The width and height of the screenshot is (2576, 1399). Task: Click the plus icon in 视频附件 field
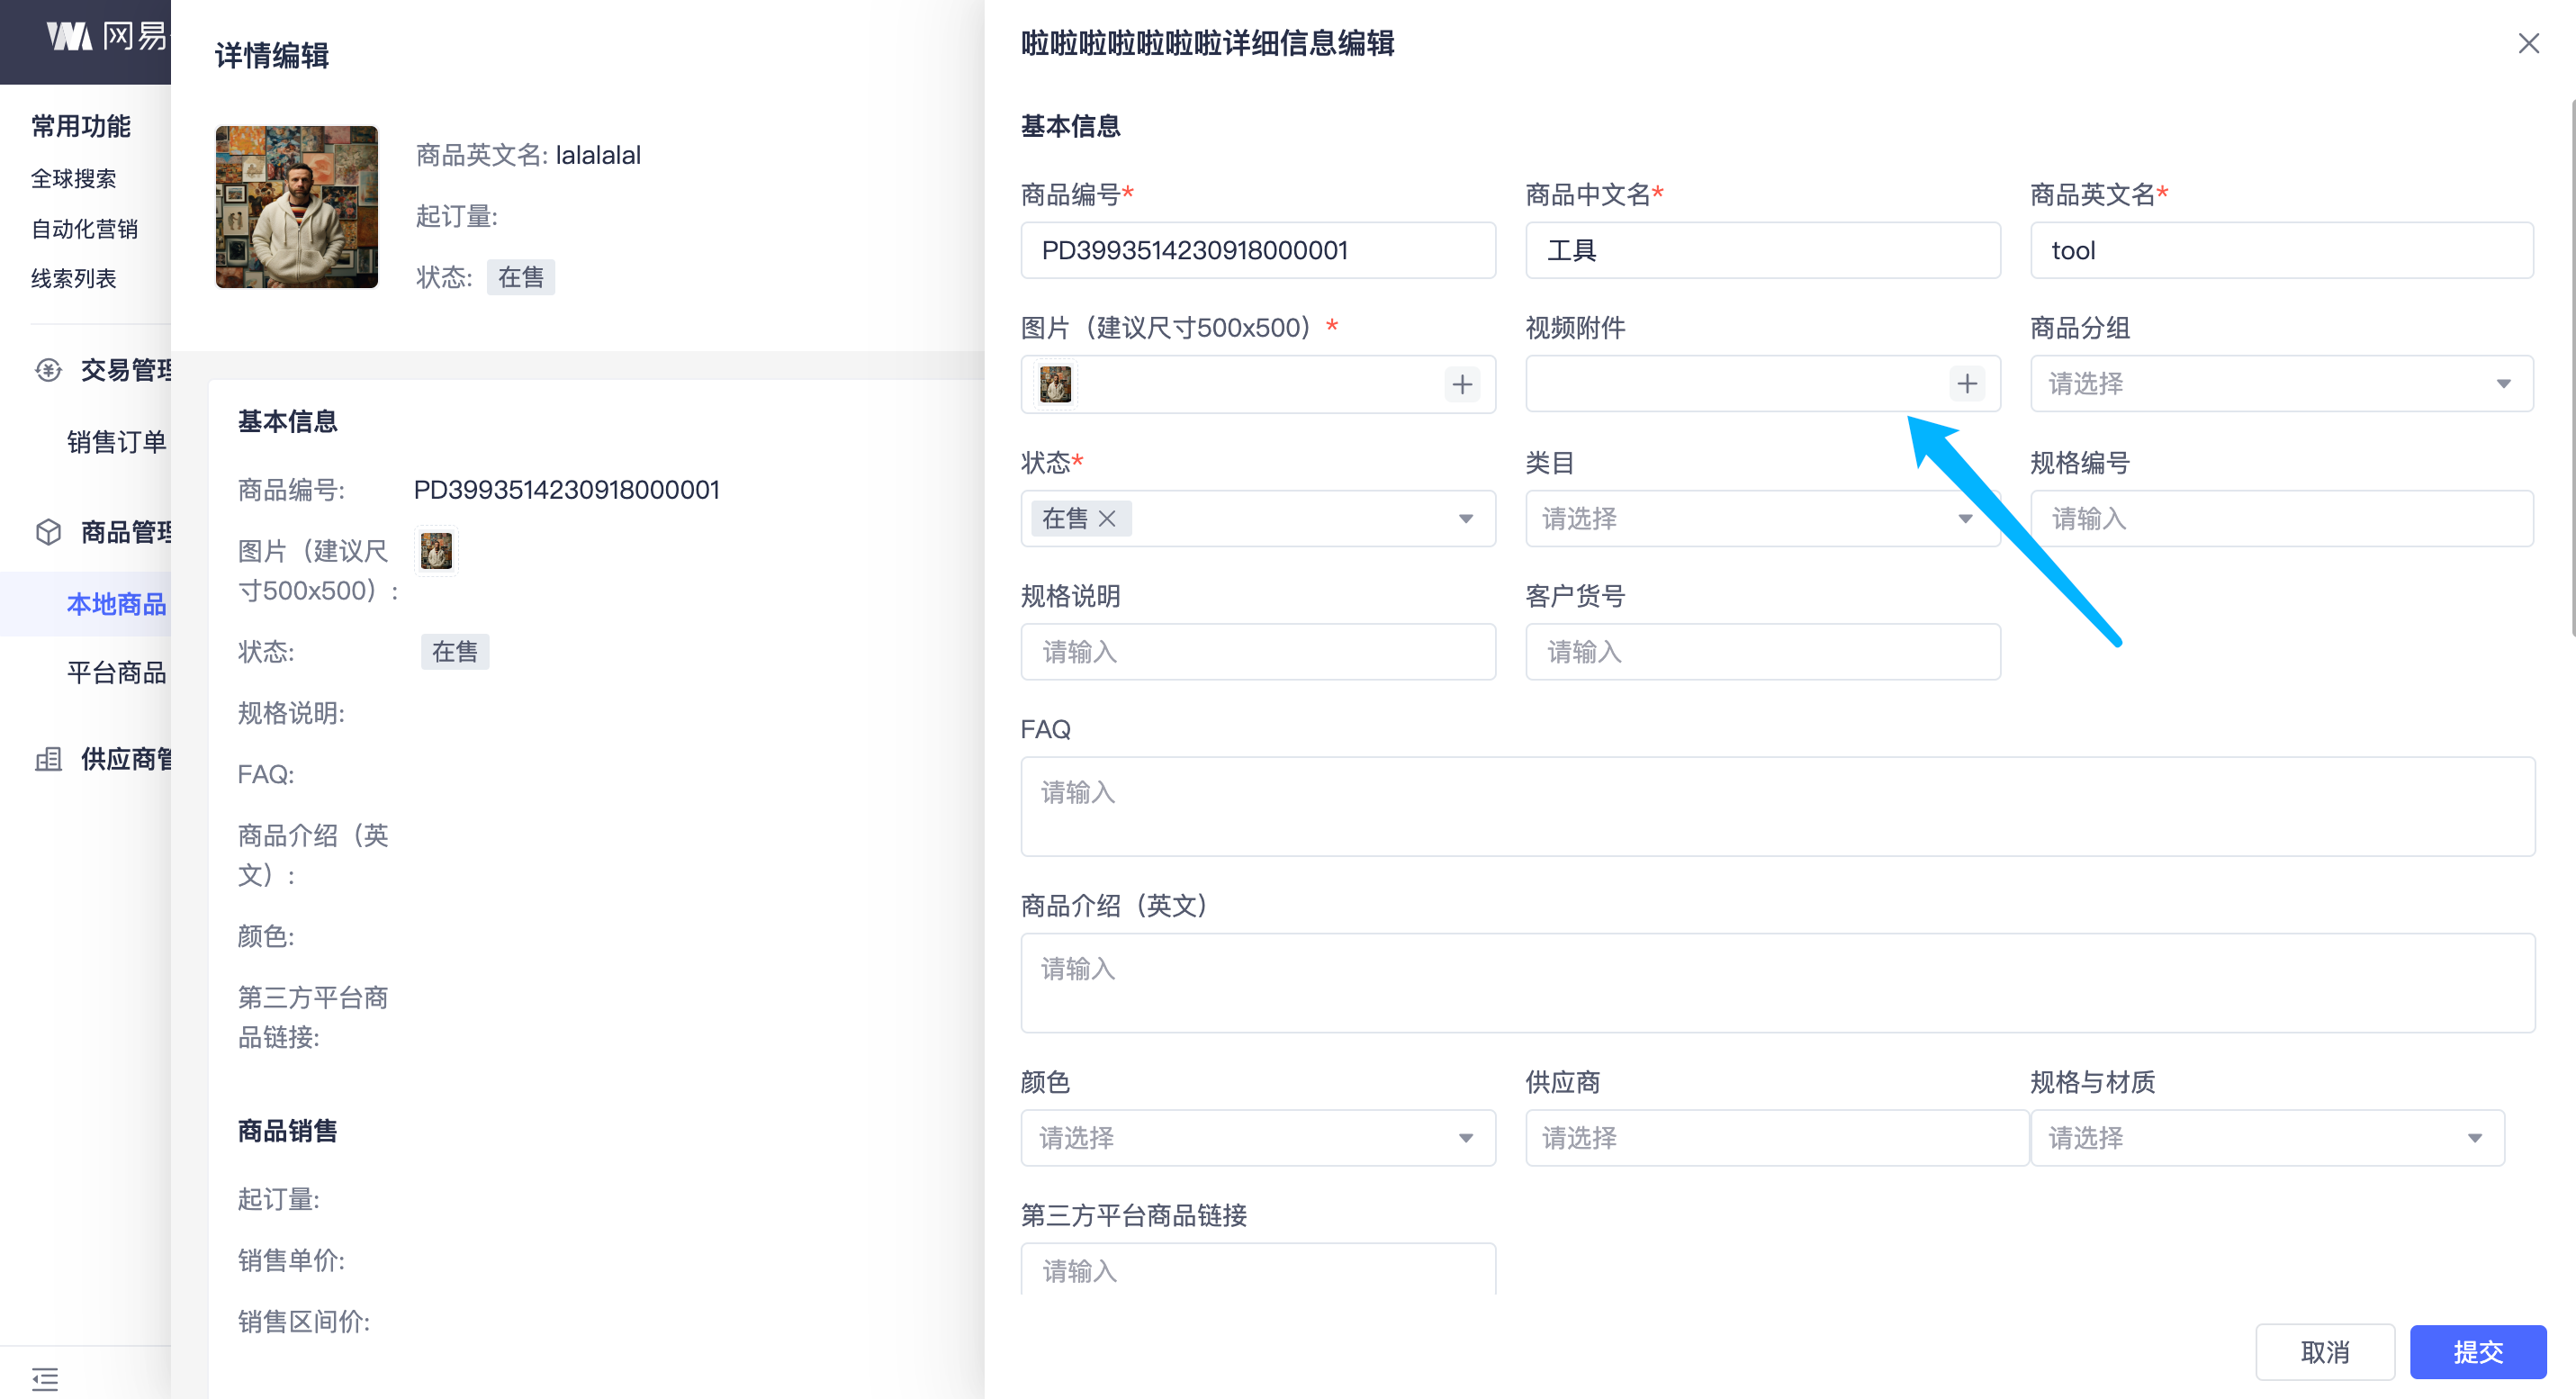(x=1966, y=384)
